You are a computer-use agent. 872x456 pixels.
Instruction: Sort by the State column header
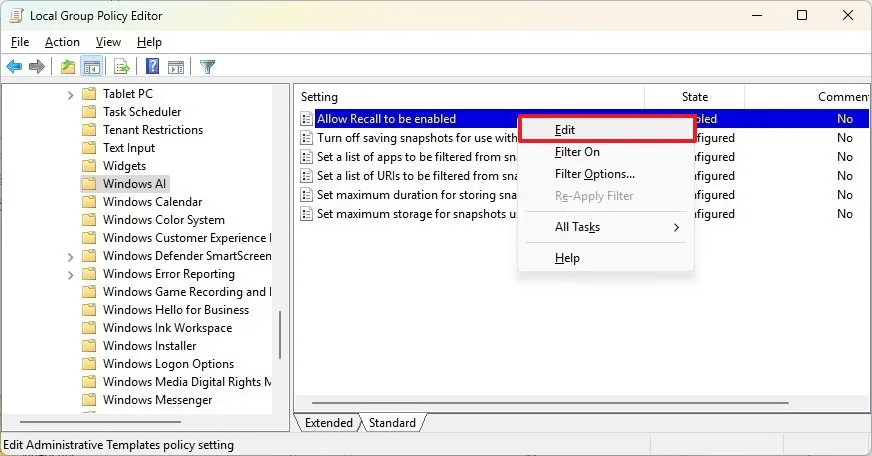(x=695, y=97)
